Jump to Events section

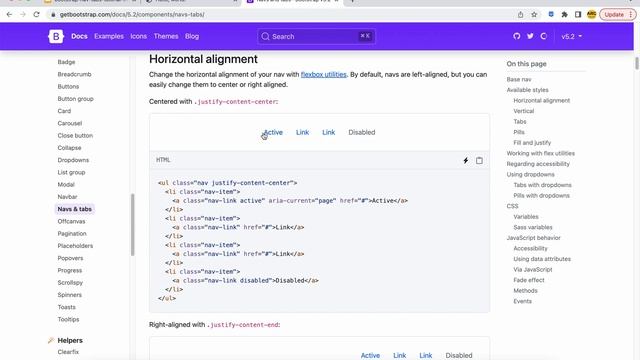522,301
